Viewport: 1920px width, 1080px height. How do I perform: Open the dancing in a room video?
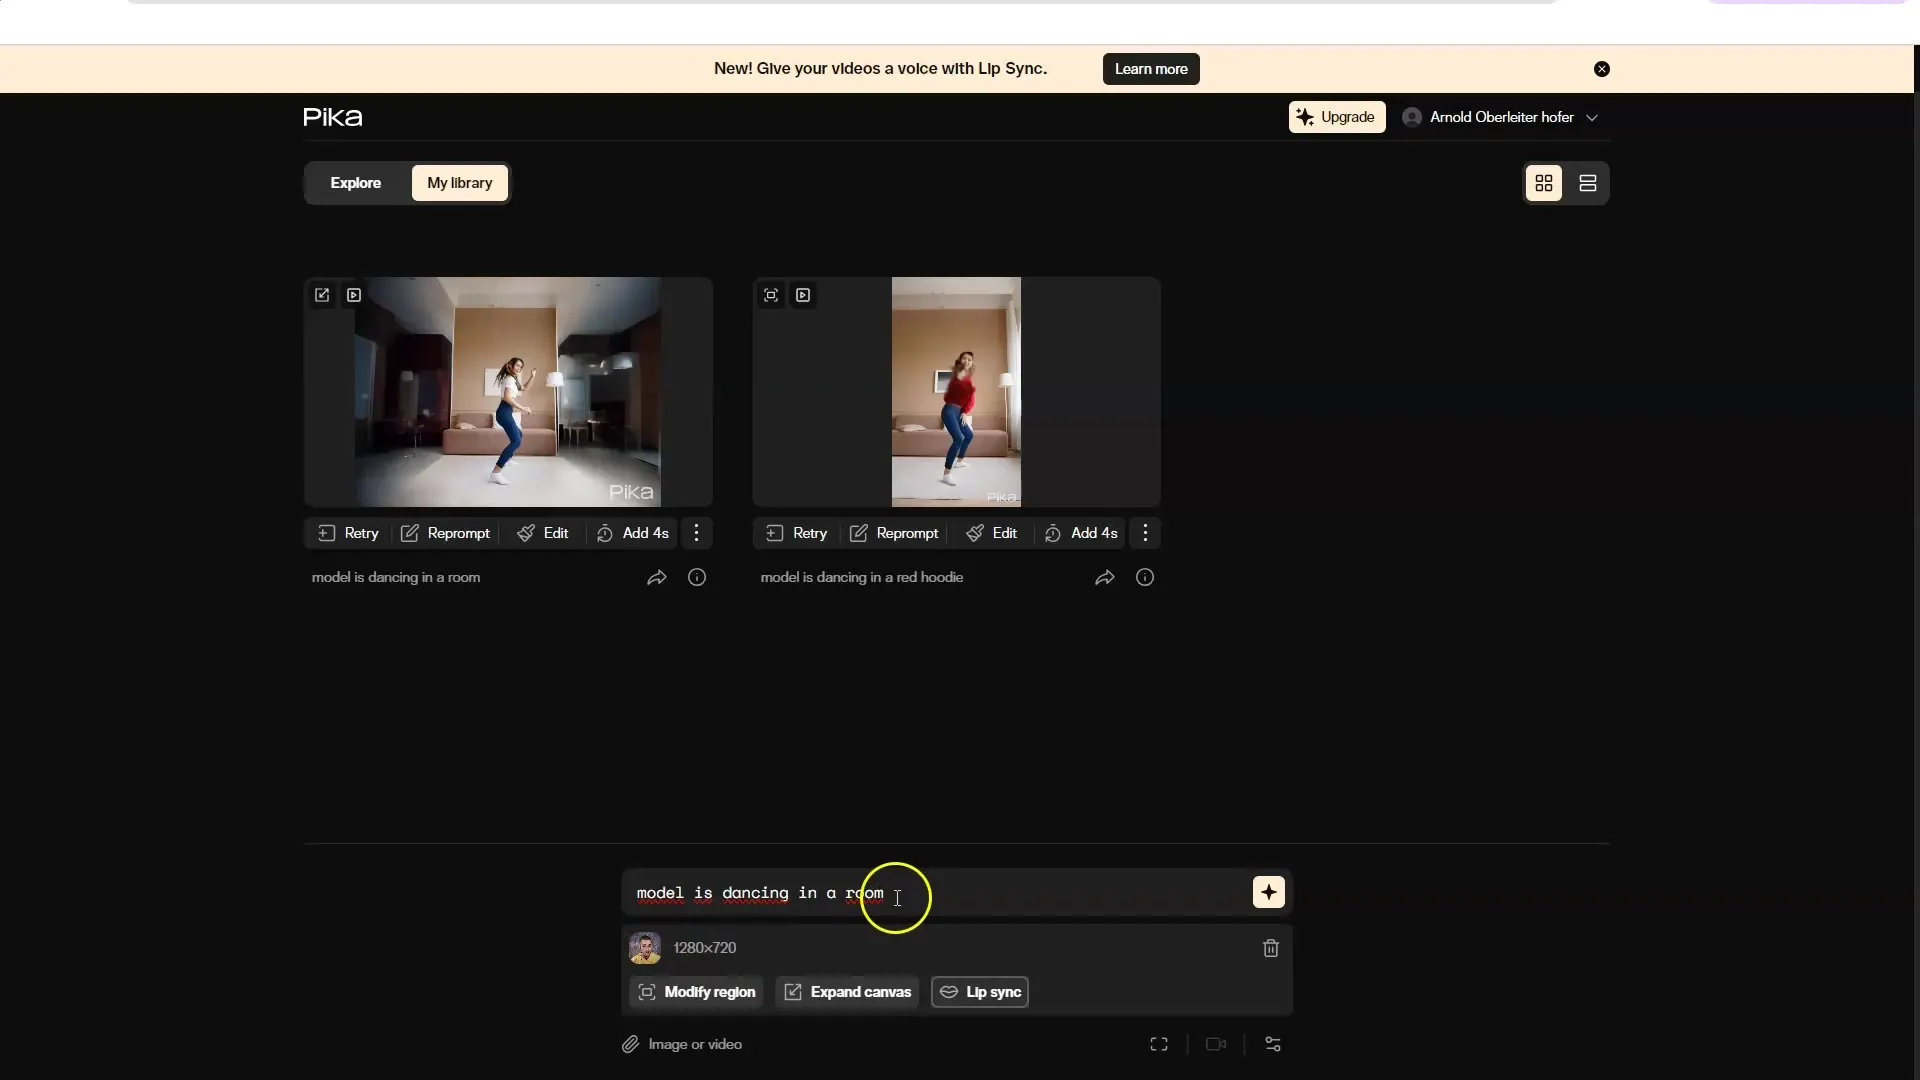click(508, 392)
